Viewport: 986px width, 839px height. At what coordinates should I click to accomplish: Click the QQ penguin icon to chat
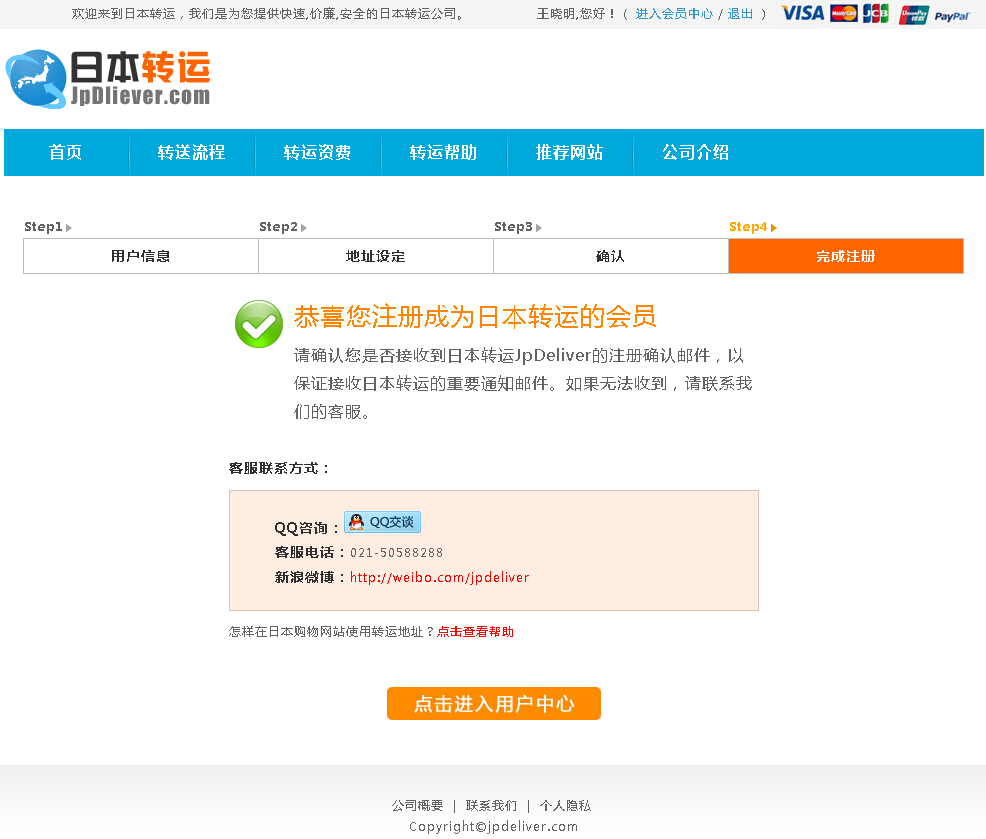pyautogui.click(x=356, y=521)
